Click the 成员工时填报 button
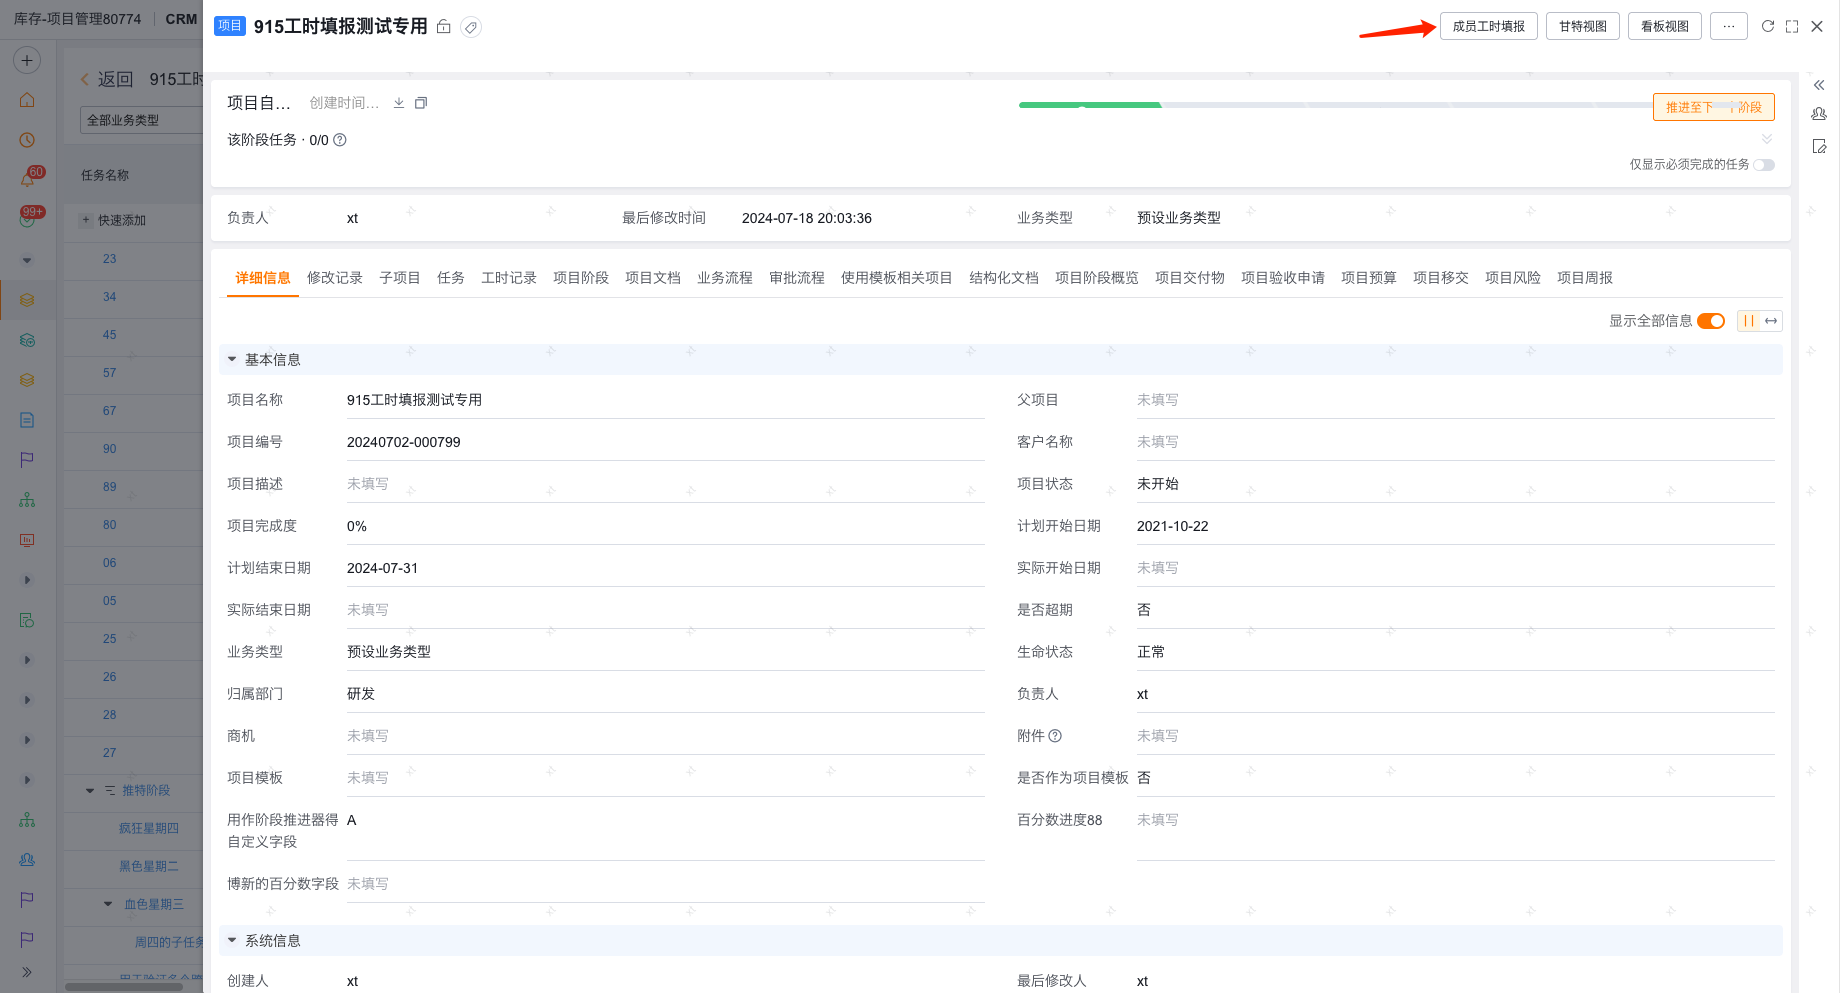This screenshot has height=993, width=1840. [x=1488, y=26]
